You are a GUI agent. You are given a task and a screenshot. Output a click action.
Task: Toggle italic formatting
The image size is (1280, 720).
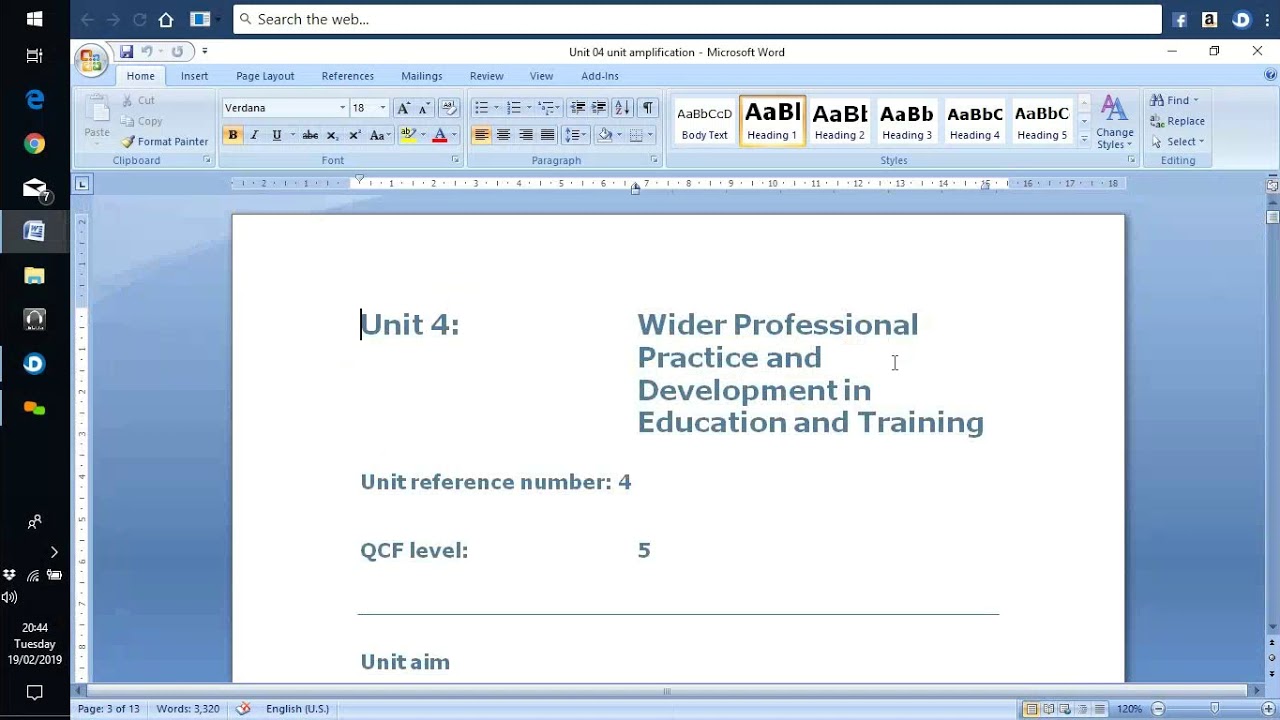254,135
